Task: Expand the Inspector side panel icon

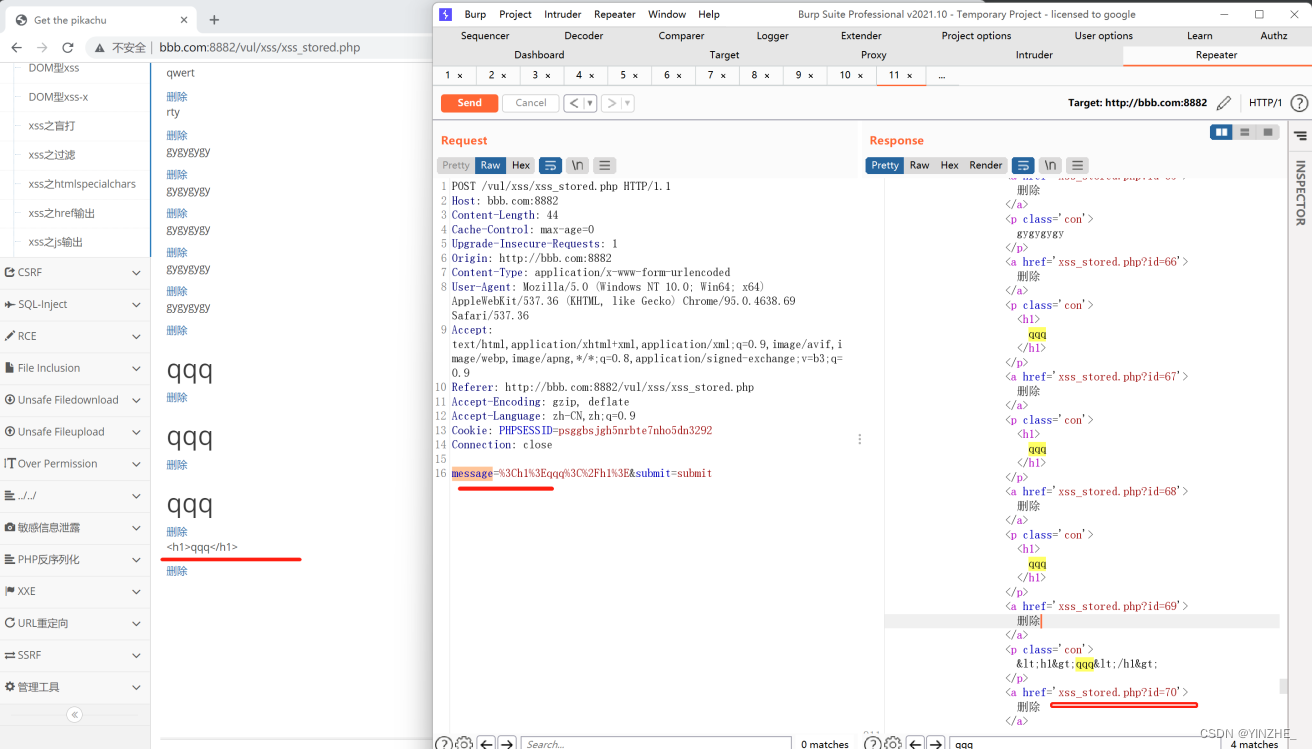Action: (1300, 136)
